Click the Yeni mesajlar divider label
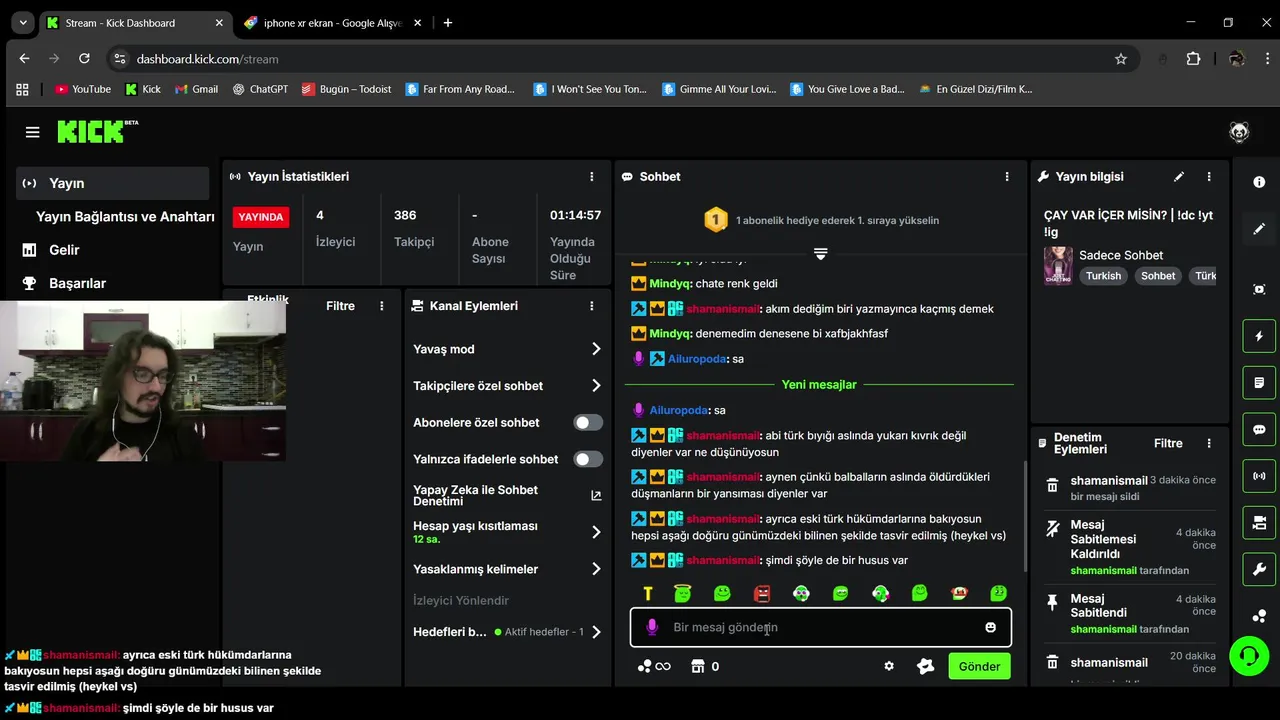 coord(819,384)
